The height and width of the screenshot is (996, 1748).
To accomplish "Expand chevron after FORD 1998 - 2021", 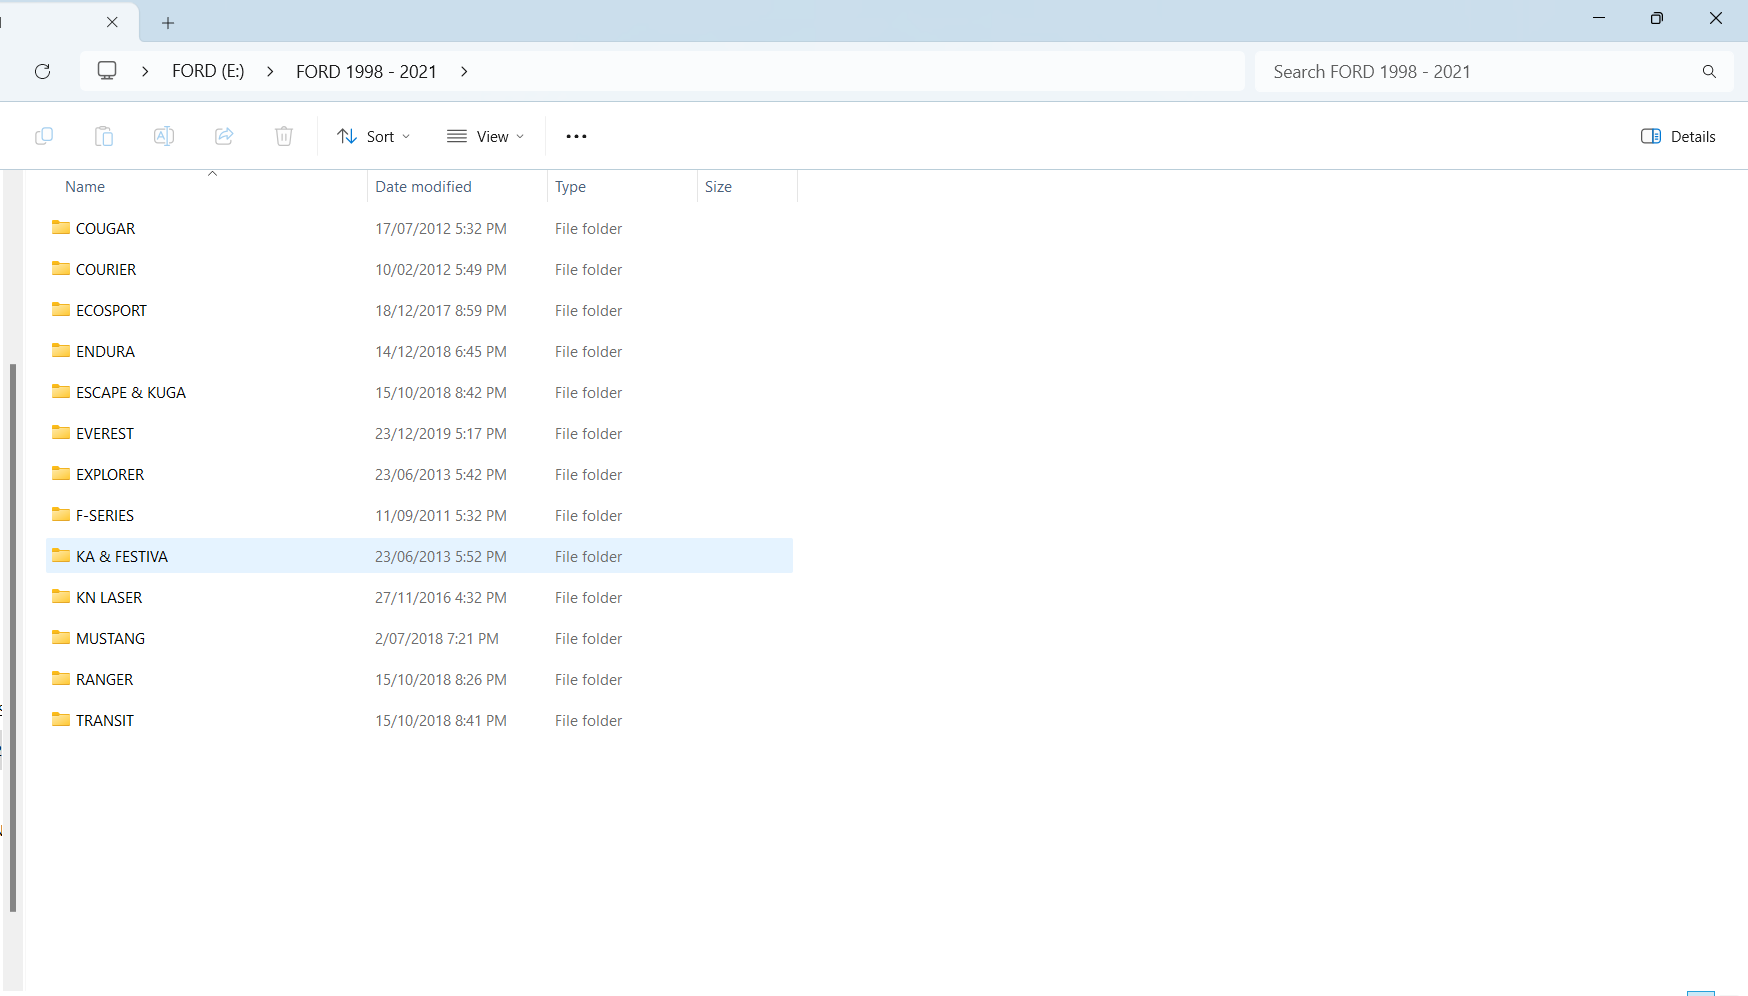I will [x=464, y=71].
